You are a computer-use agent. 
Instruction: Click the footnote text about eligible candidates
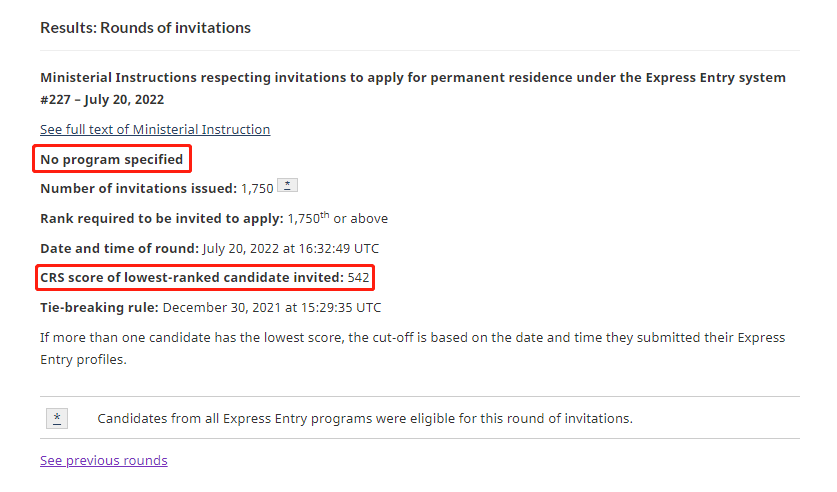pyautogui.click(x=365, y=419)
